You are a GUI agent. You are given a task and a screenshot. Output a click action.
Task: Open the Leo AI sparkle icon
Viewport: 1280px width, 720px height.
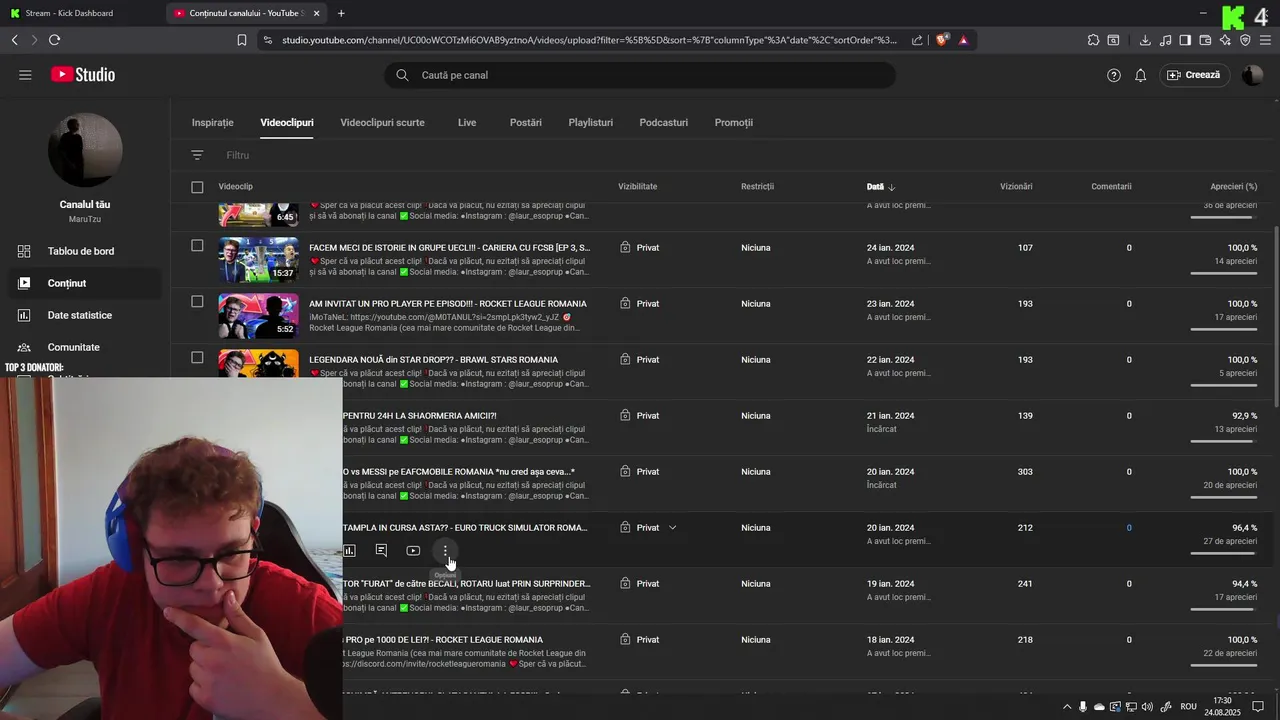point(1225,40)
